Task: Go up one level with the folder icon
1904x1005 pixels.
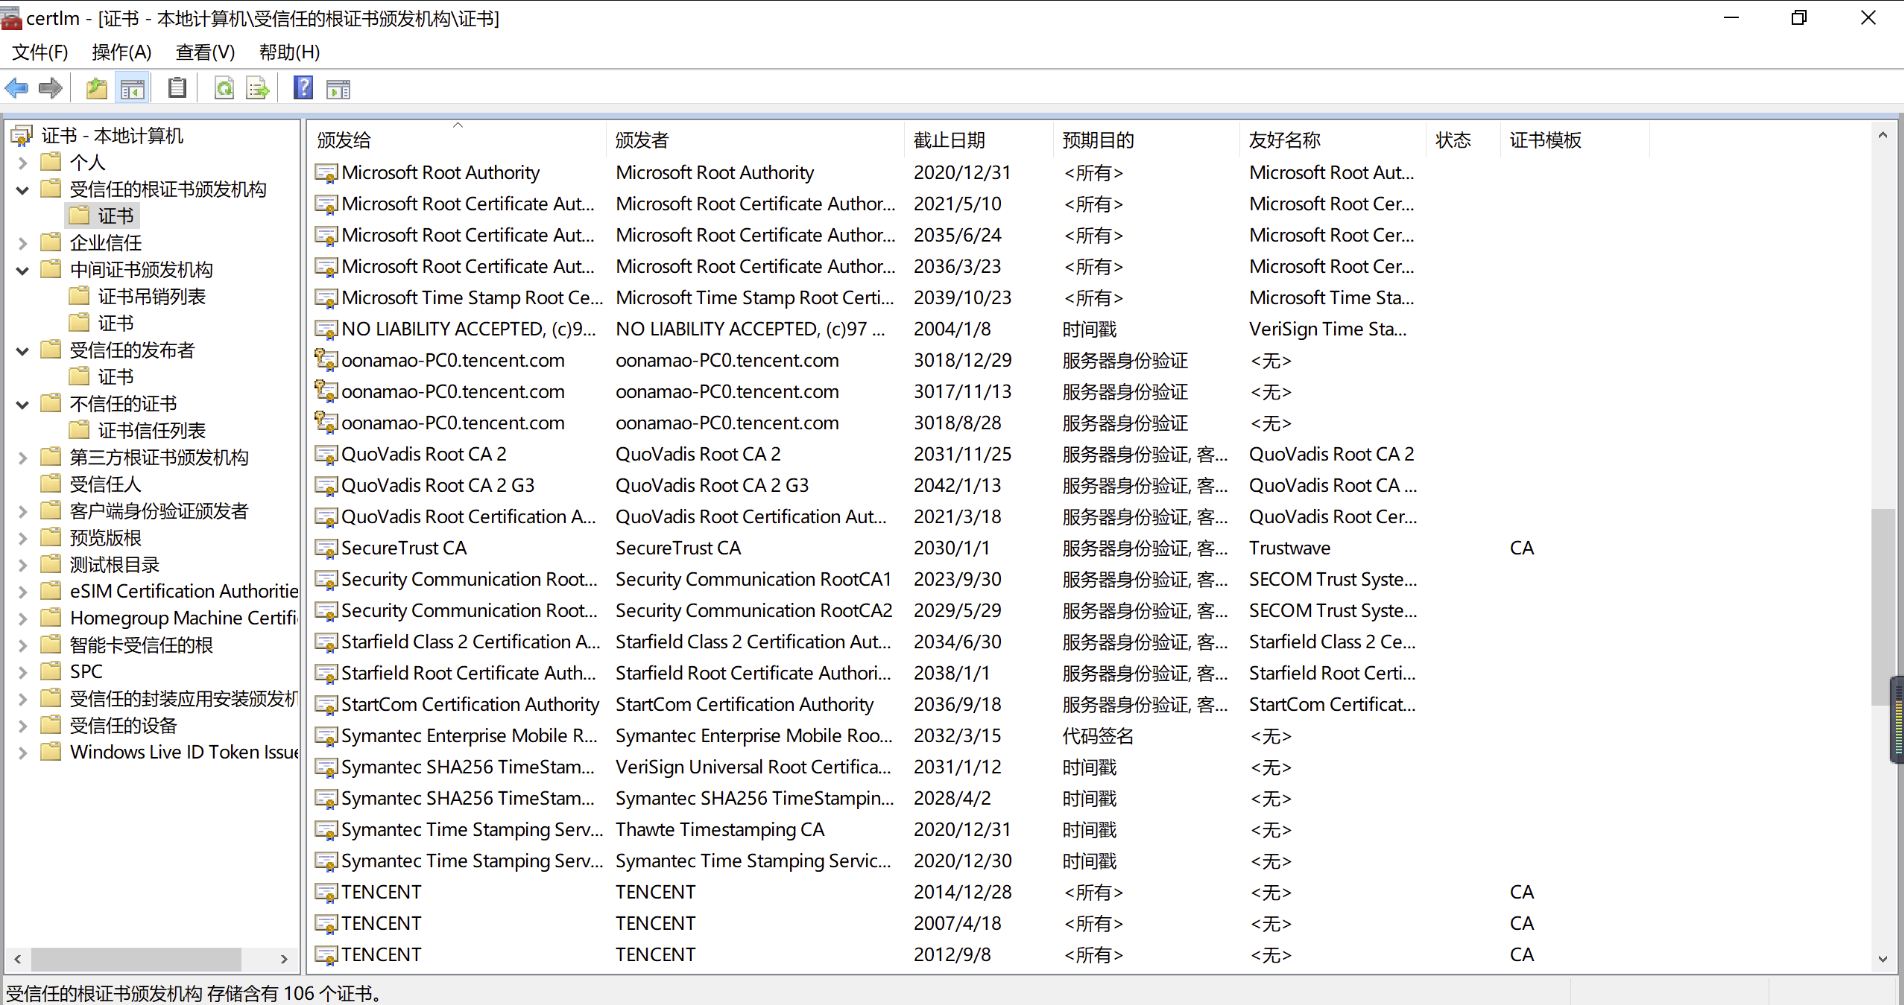Action: point(96,89)
